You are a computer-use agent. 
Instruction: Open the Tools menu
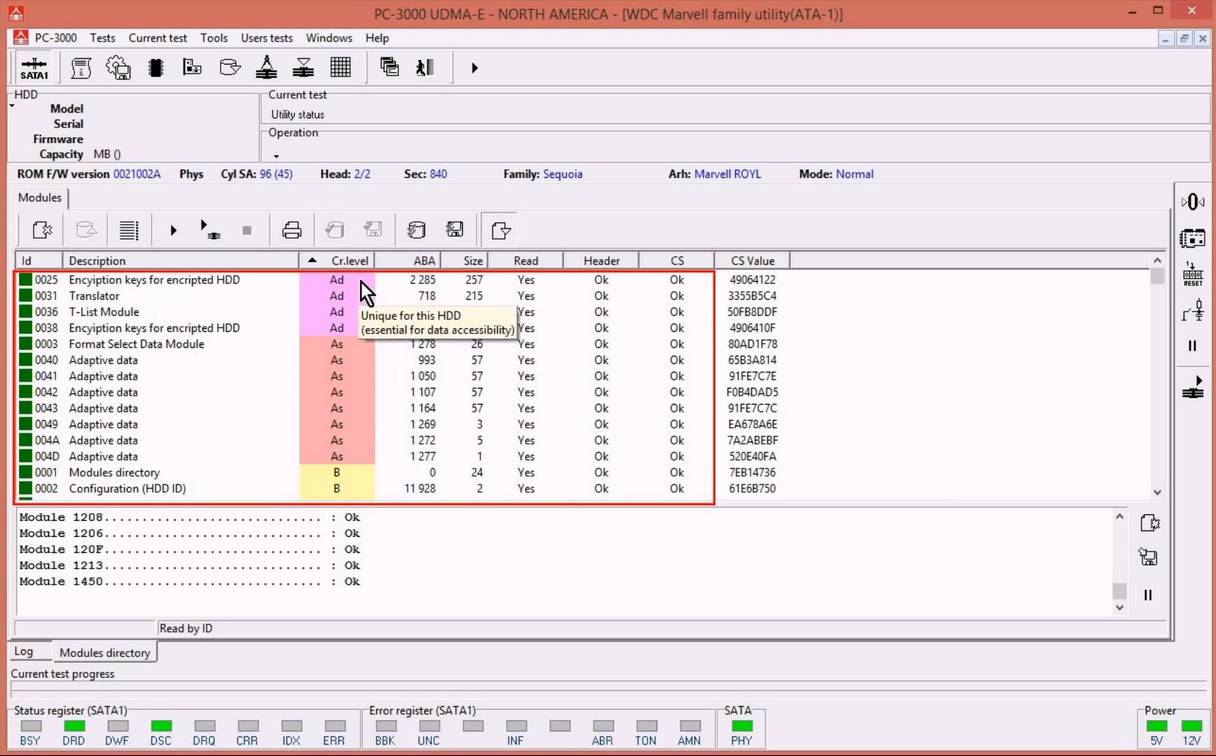coord(214,38)
